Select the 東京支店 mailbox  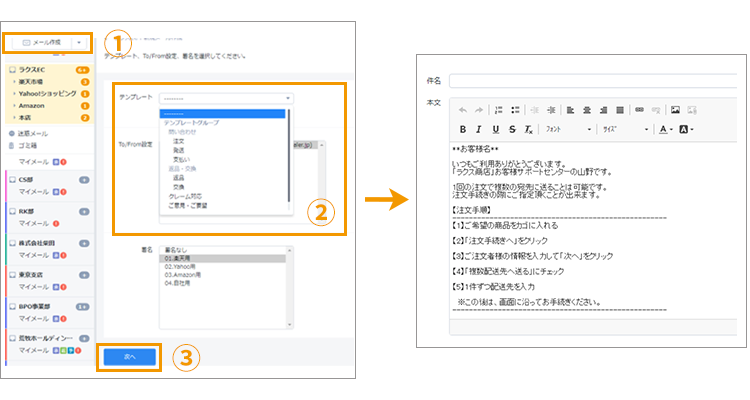pyautogui.click(x=30, y=275)
